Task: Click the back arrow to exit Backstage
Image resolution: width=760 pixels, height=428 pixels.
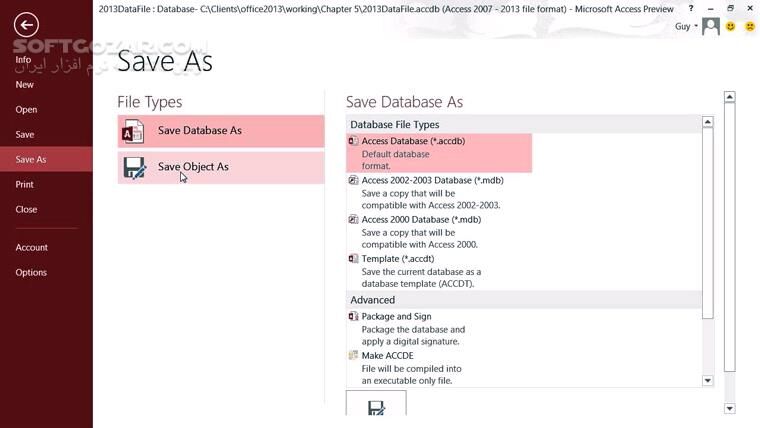Action: pyautogui.click(x=27, y=26)
